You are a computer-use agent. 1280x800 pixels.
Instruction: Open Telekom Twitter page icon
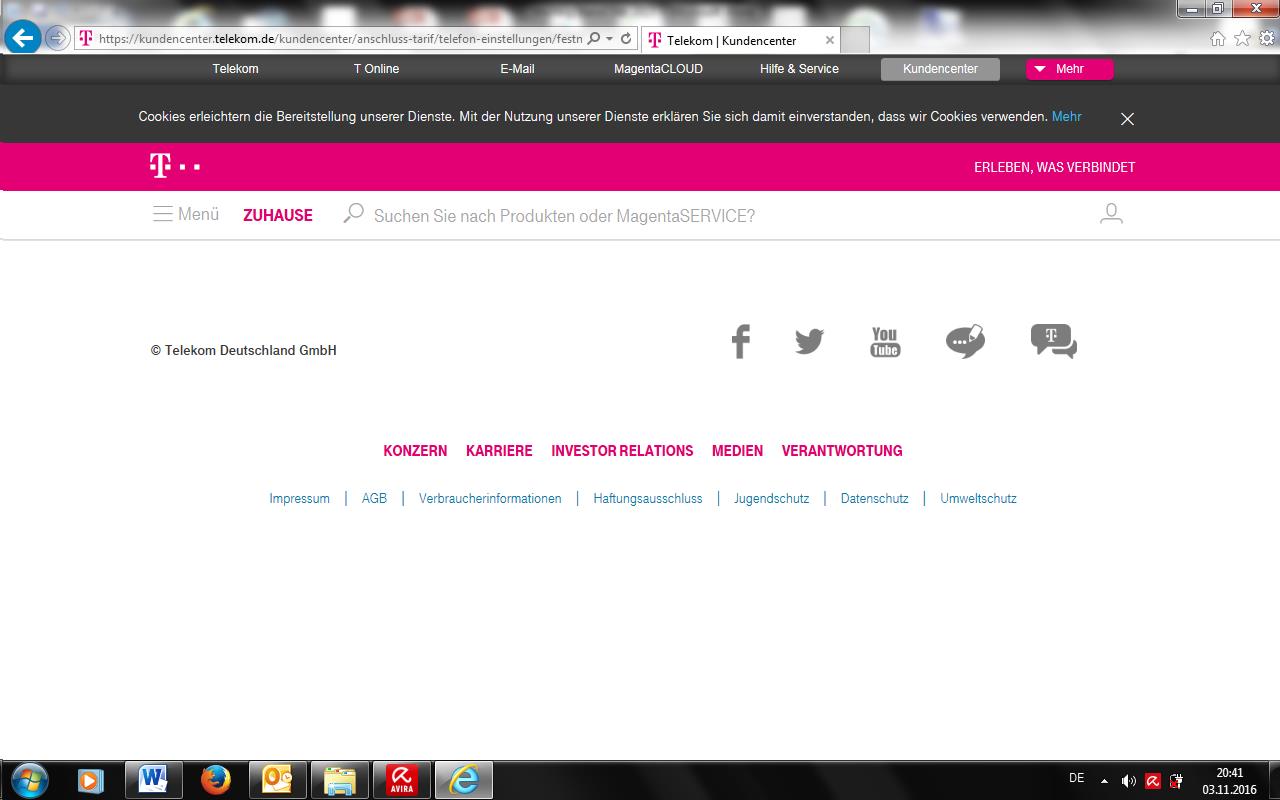[809, 341]
